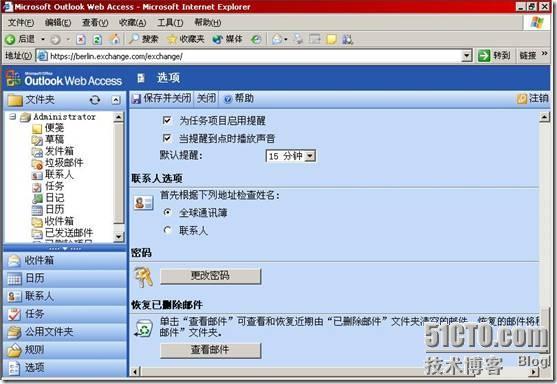The width and height of the screenshot is (557, 384).
Task: Open 任务 shortcut in navigation pane
Action: pyautogui.click(x=65, y=314)
